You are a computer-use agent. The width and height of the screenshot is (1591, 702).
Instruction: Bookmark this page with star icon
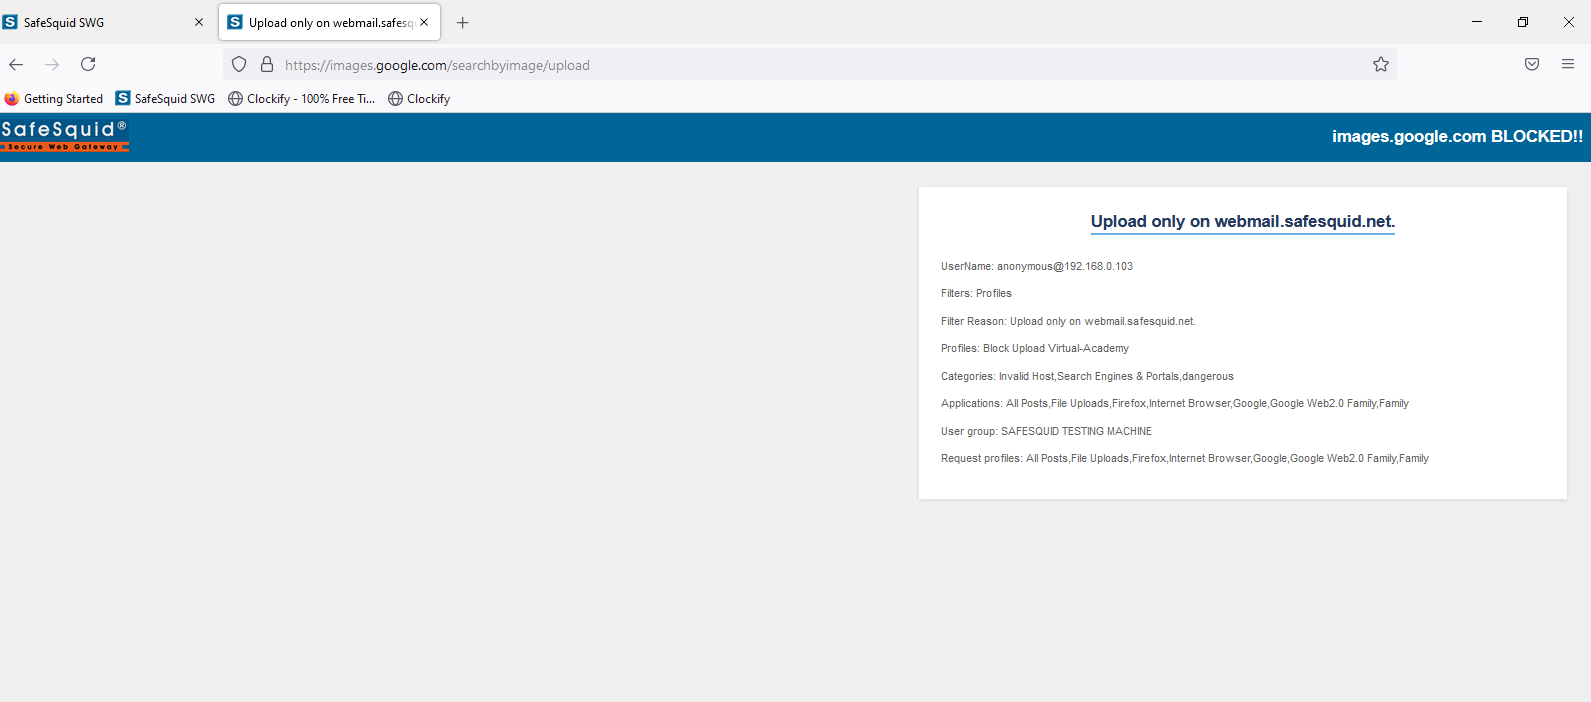[1380, 65]
